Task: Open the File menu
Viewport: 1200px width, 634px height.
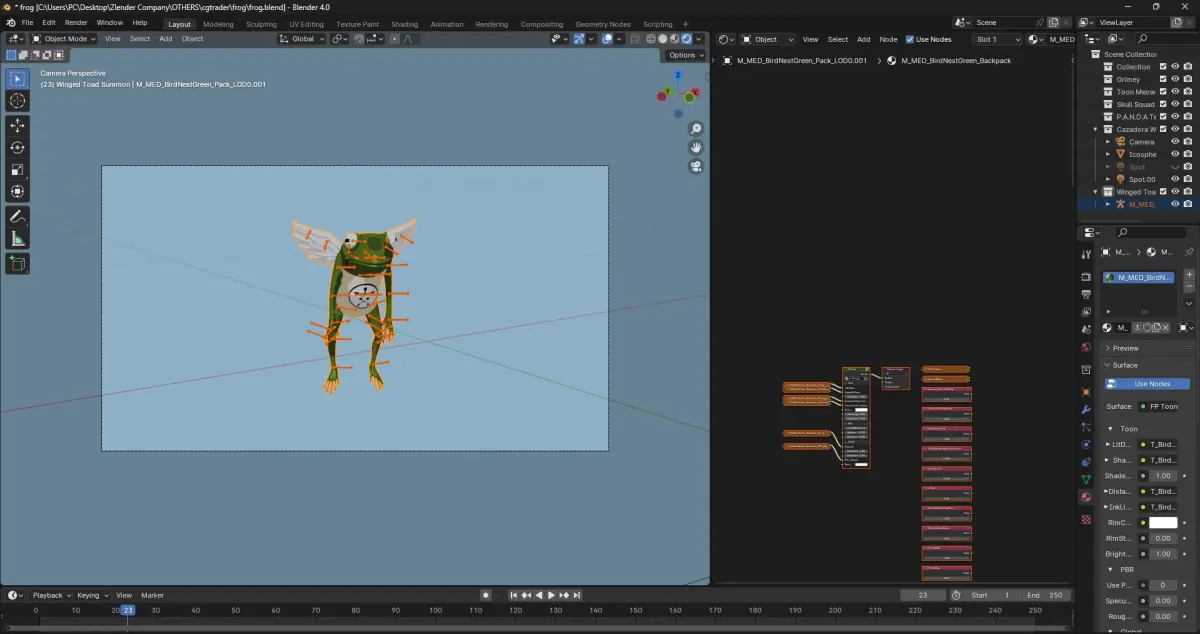Action: (x=27, y=22)
